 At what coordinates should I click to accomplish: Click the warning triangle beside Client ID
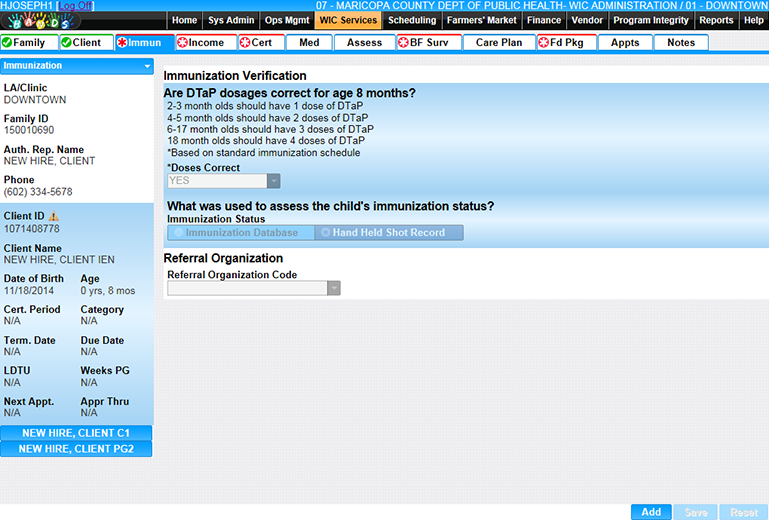(x=54, y=216)
